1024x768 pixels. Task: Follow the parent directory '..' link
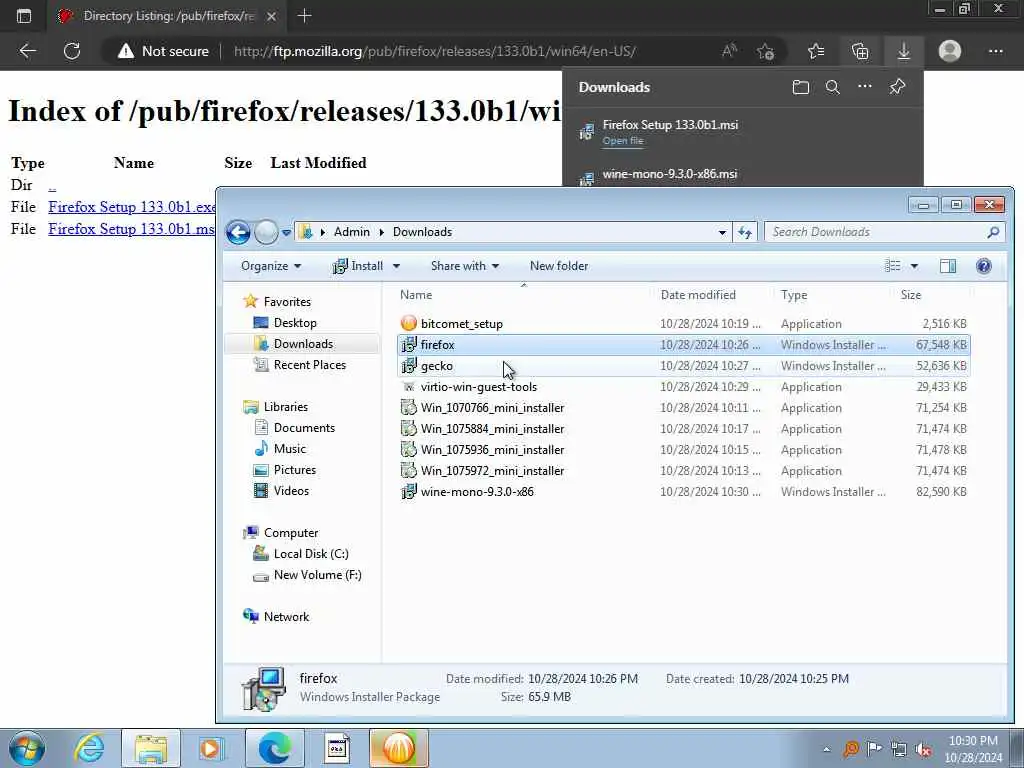[x=52, y=185]
